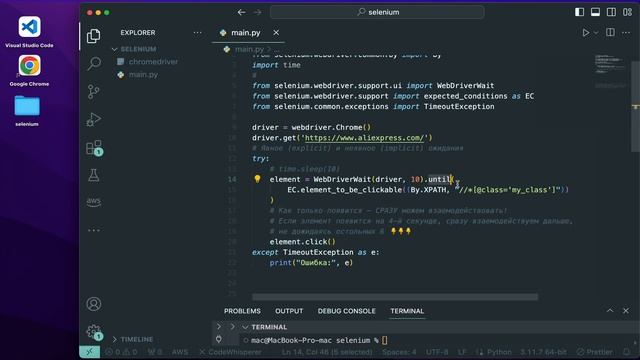Image resolution: width=640 pixels, height=360 pixels.
Task: Click the editor minimap
Action: point(610,70)
